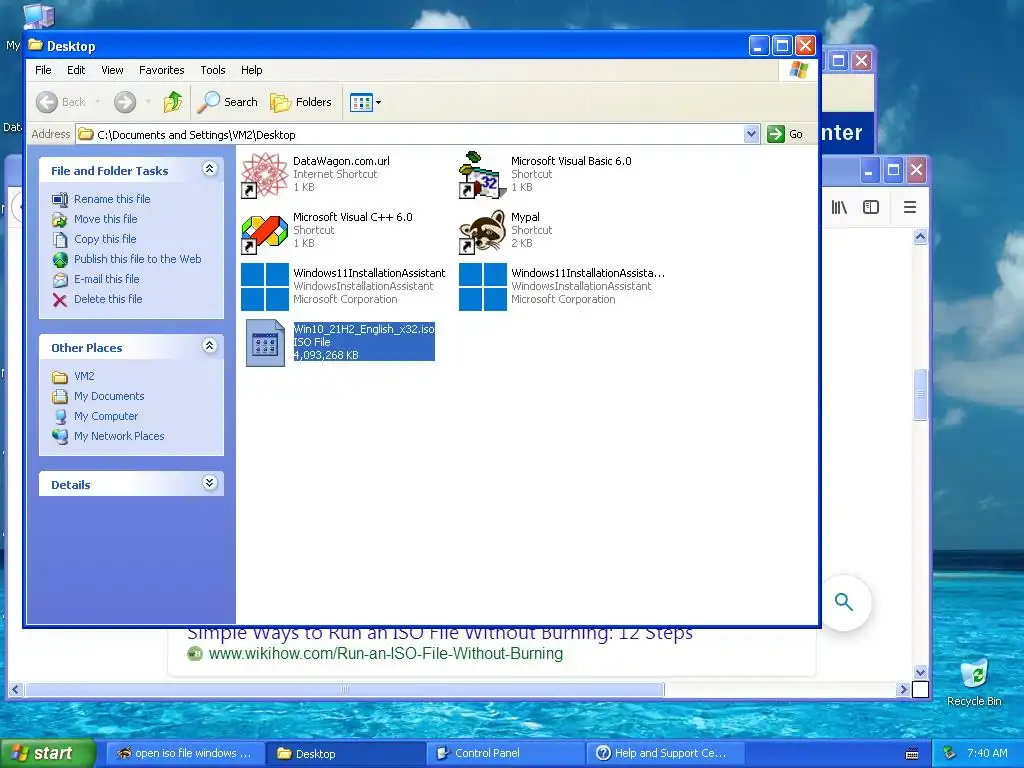Open the View menu
Screen dimensions: 1024x768
pos(112,70)
